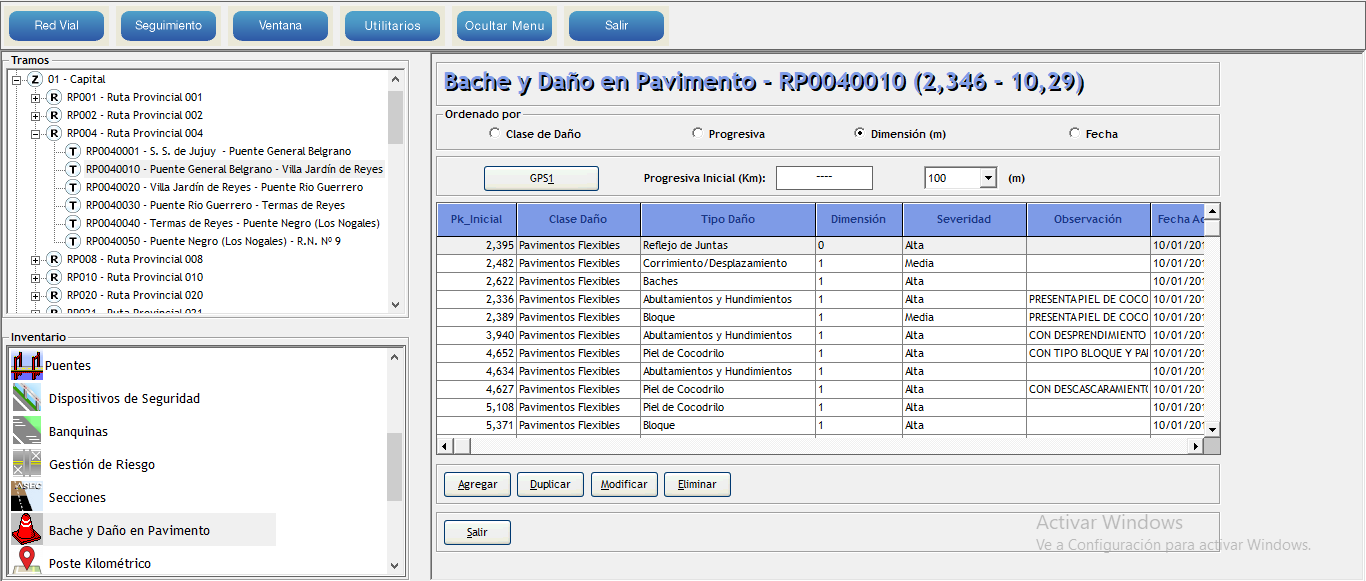Click the Poste Kilométrico pin icon
The width and height of the screenshot is (1366, 581).
pos(27,562)
